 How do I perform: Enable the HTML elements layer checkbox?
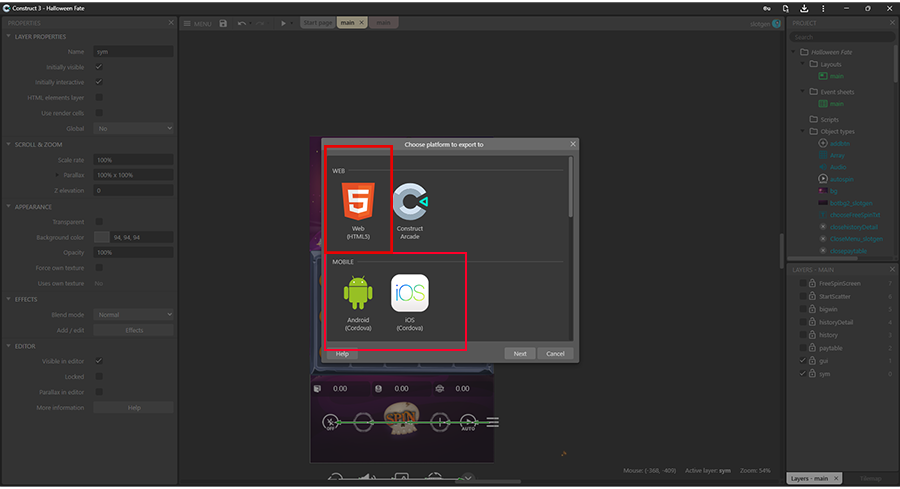[x=98, y=97]
